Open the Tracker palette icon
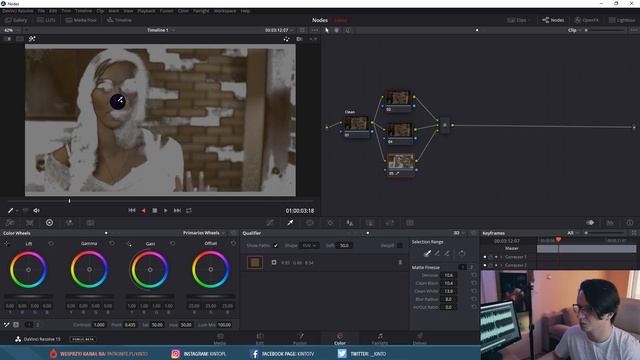The height and width of the screenshot is (360, 640). click(330, 223)
